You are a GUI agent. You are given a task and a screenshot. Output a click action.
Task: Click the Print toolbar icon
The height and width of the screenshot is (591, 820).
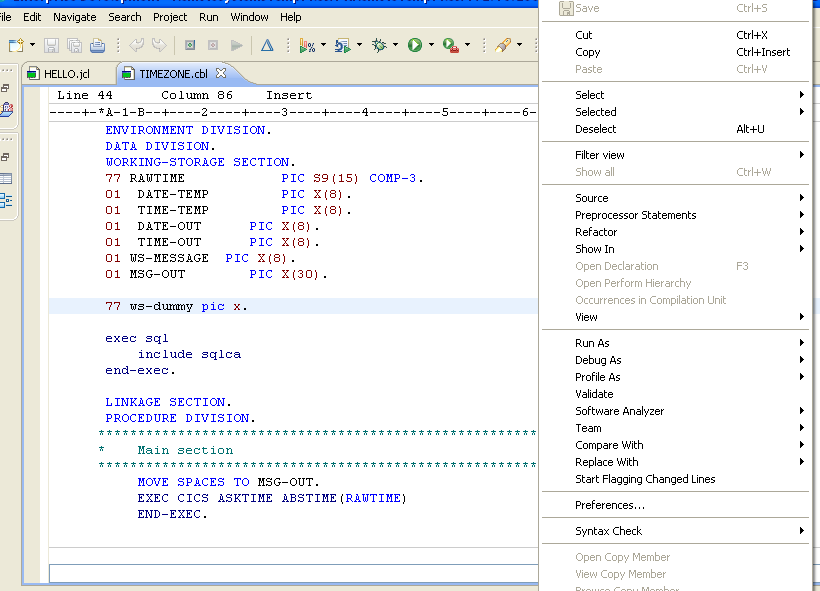[97, 46]
